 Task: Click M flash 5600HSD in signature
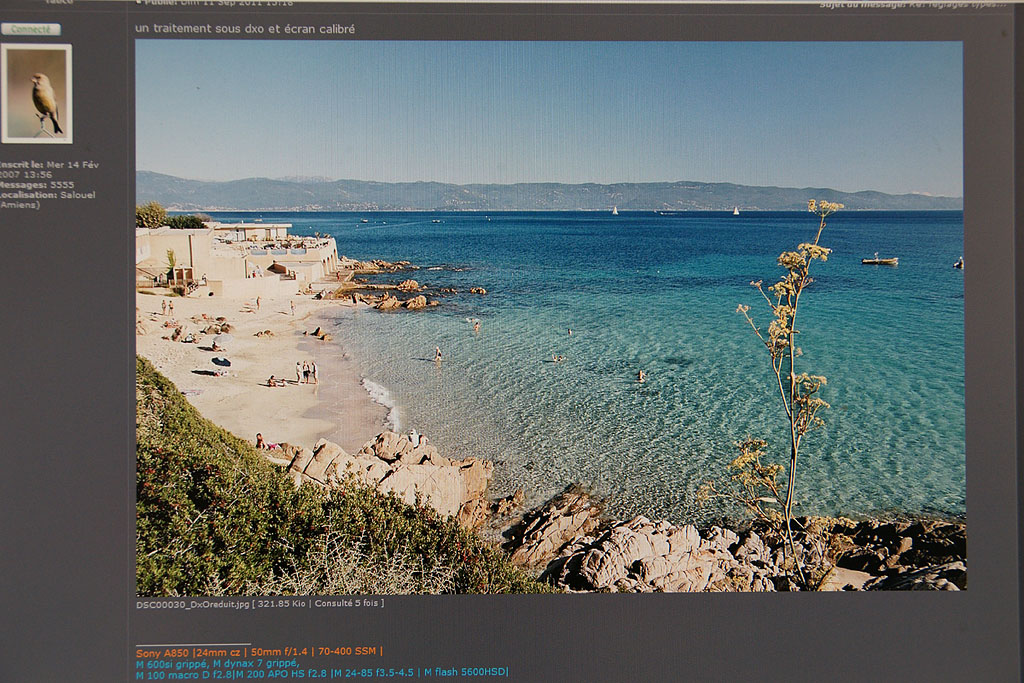[x=465, y=672]
